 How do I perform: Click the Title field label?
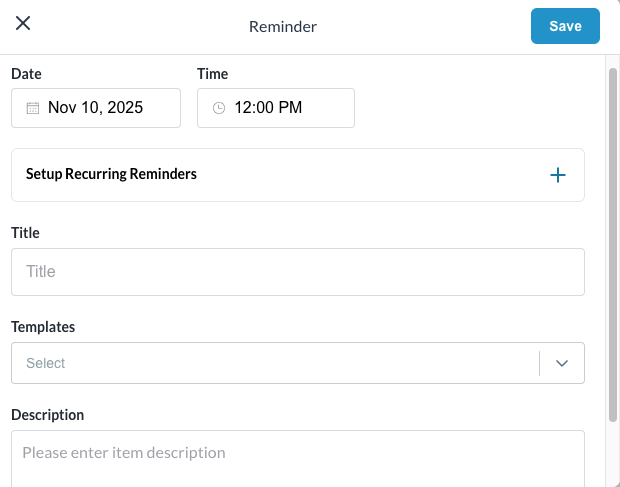pyautogui.click(x=25, y=233)
